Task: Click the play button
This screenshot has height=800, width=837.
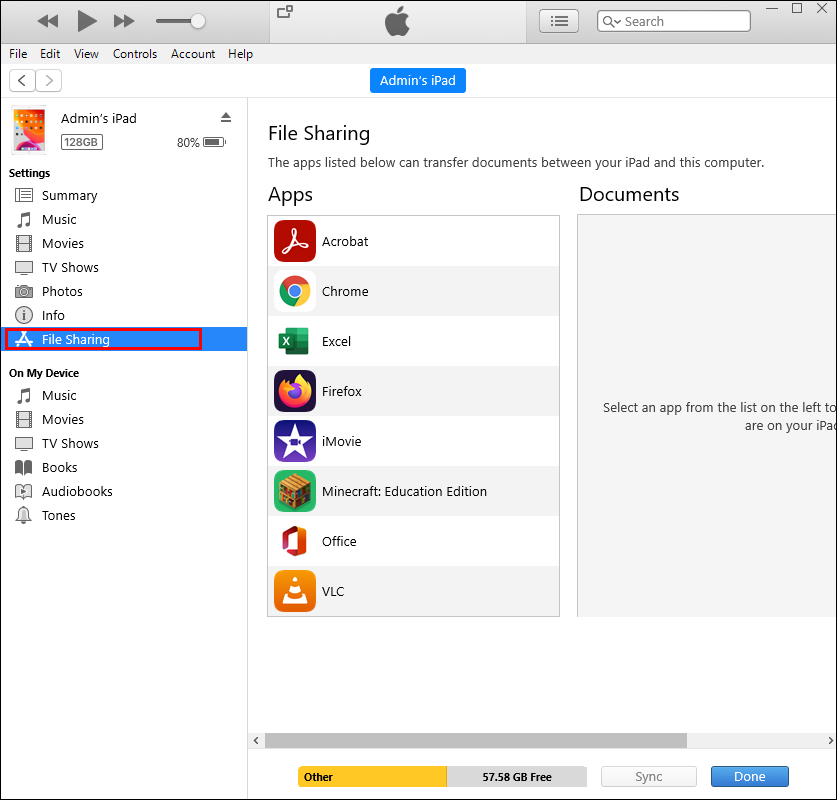Action: pos(86,21)
